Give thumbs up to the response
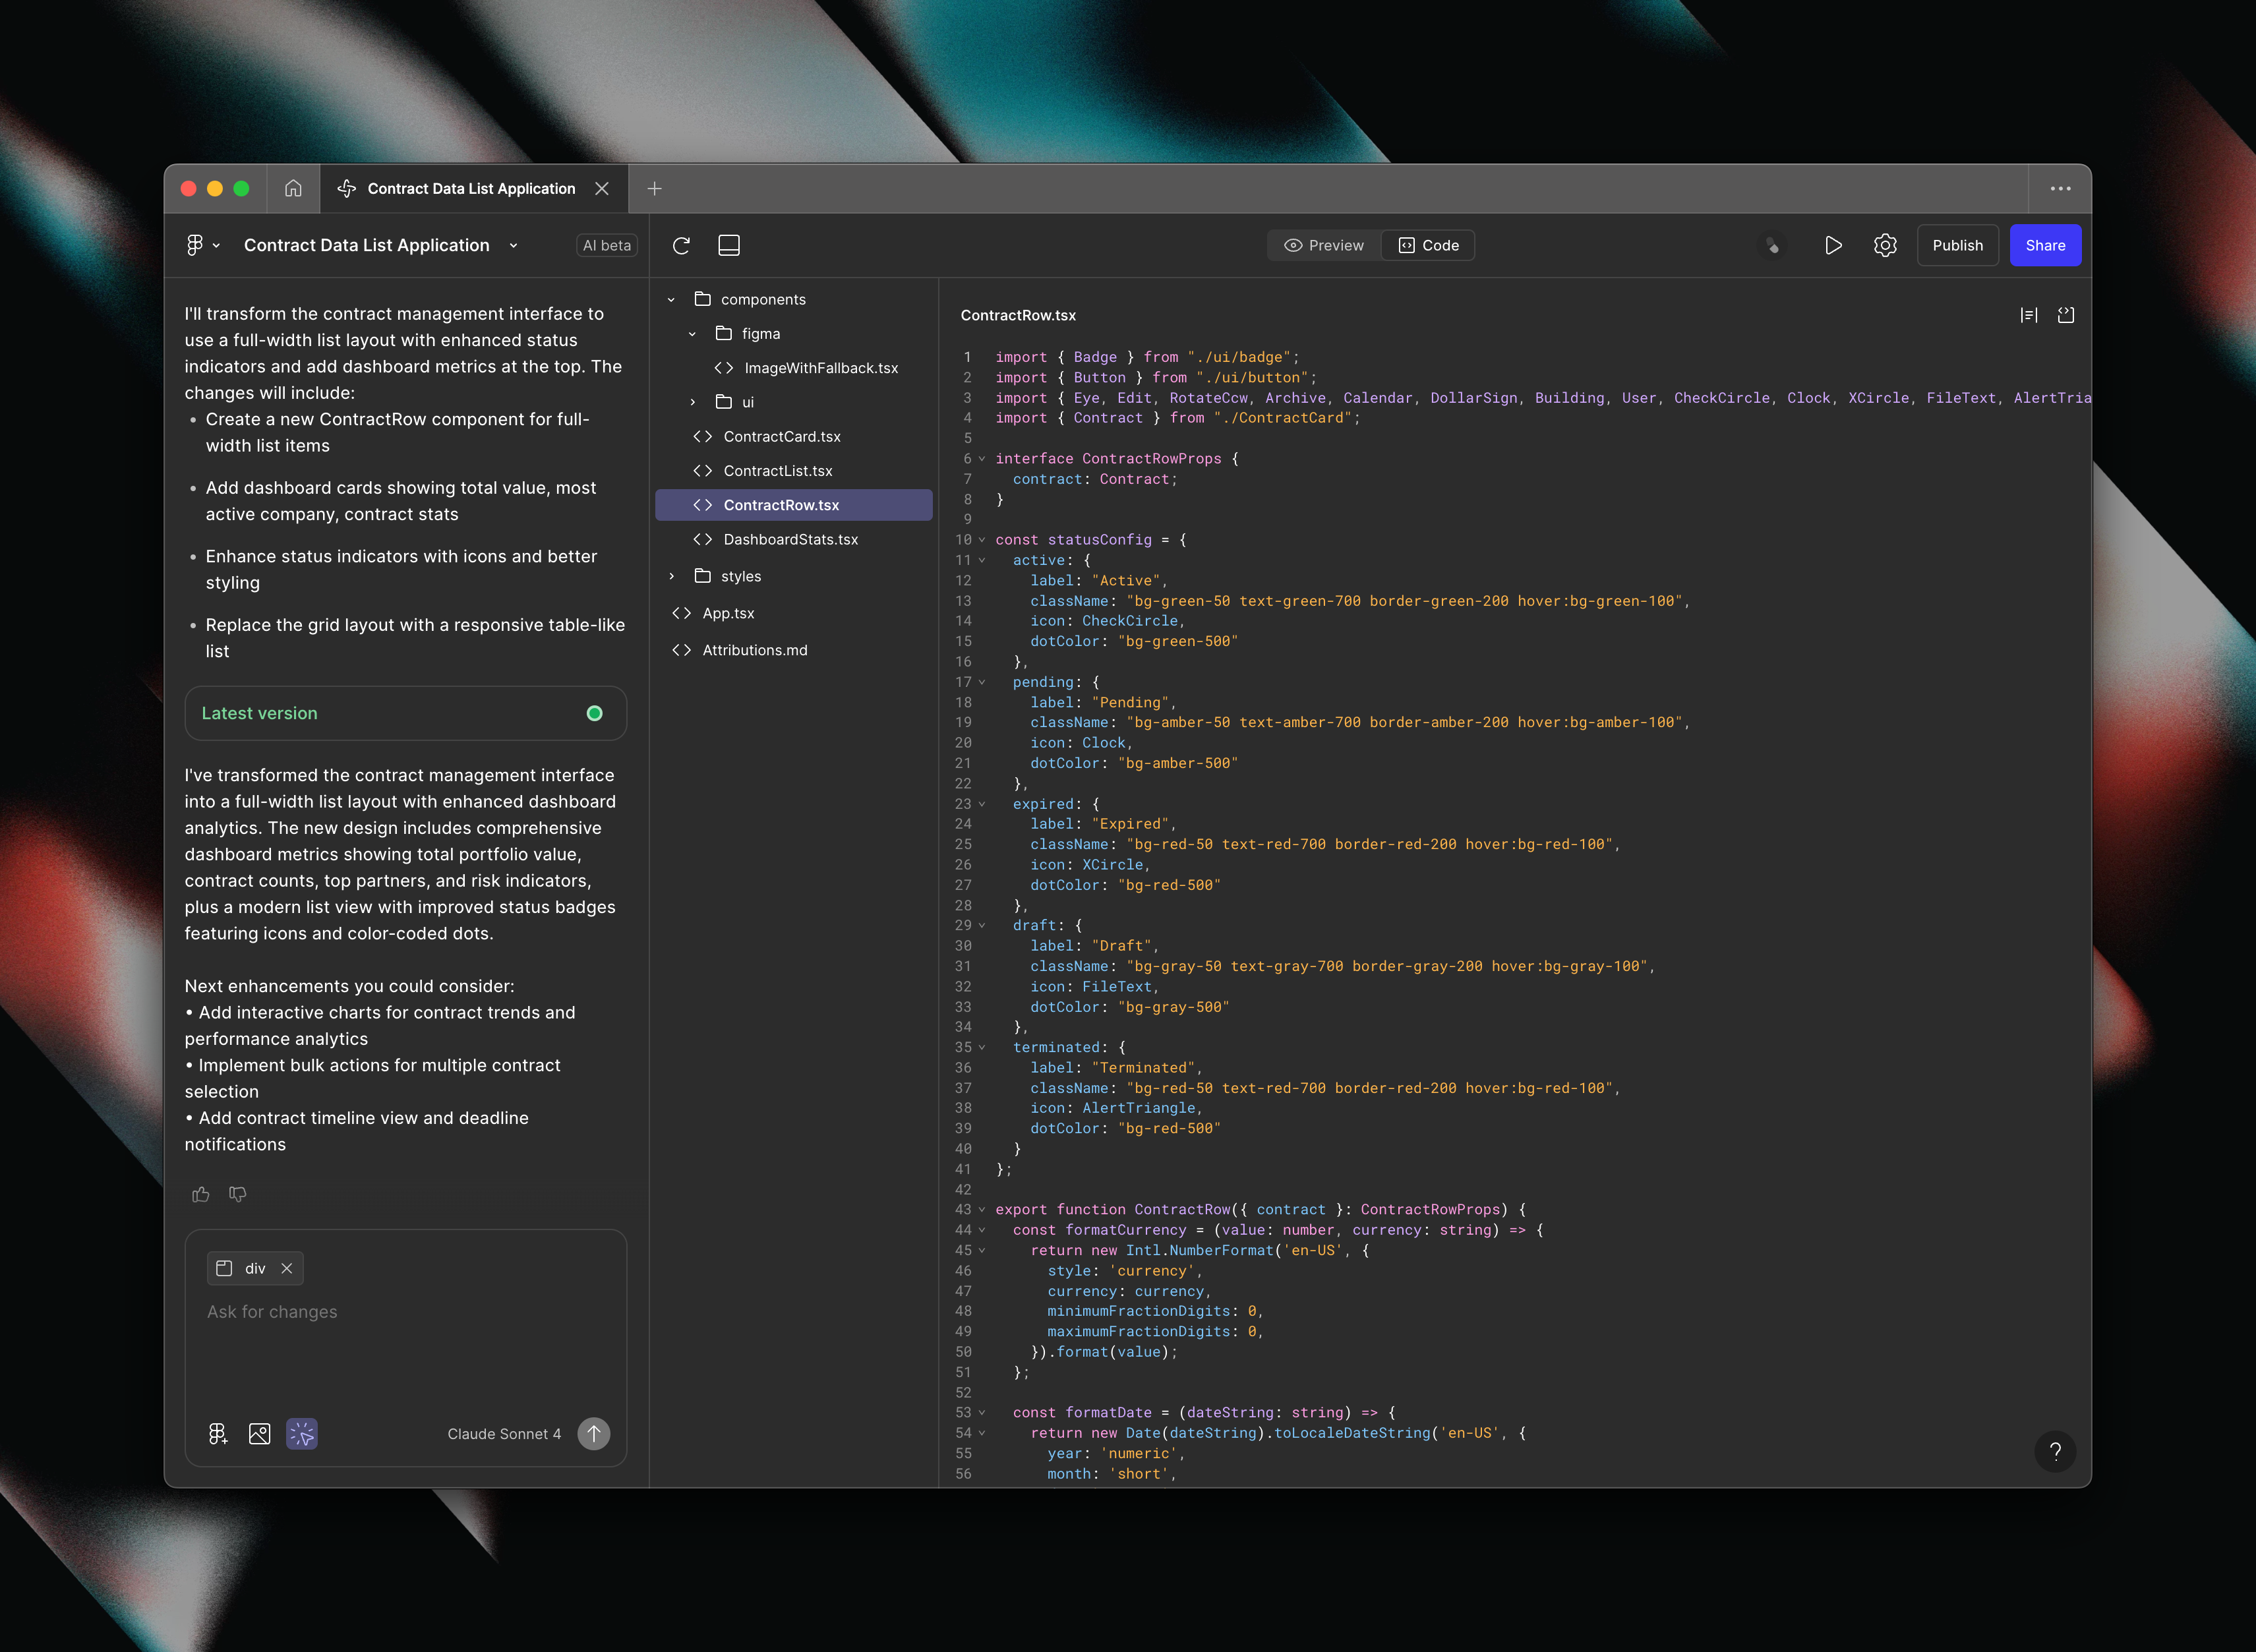Viewport: 2256px width, 1652px height. tap(201, 1194)
